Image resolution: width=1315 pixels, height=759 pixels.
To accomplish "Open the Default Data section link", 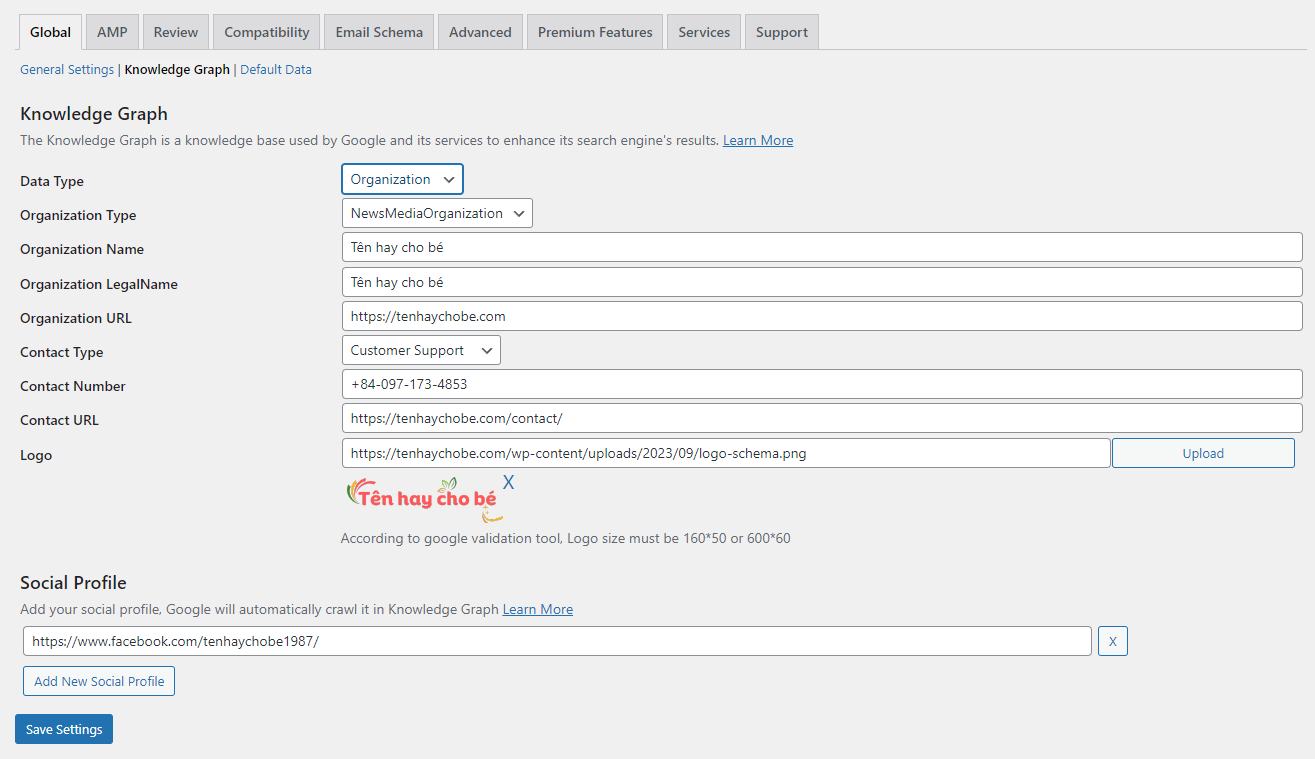I will click(x=276, y=70).
